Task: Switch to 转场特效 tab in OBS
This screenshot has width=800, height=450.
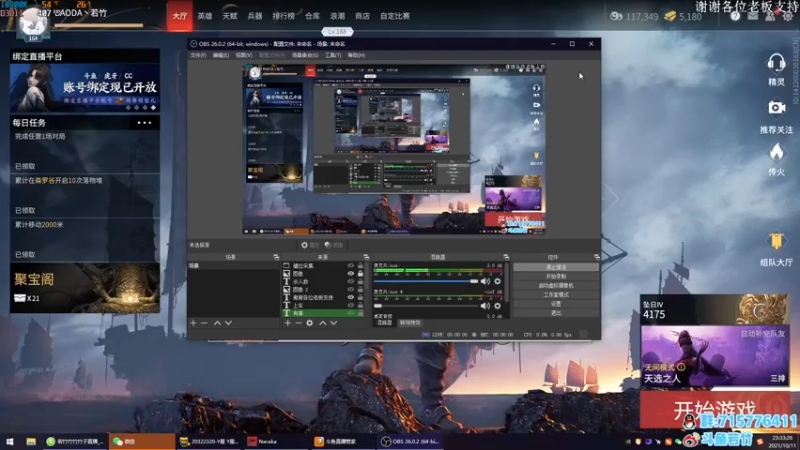Action: point(410,323)
